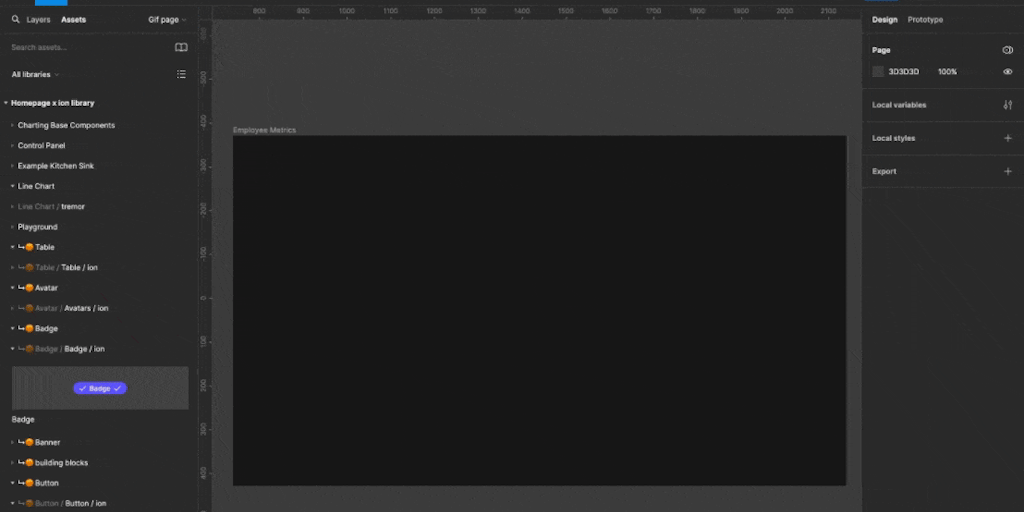1024x512 pixels.
Task: Edit the 3D3D3D hex color value
Action: coord(903,72)
